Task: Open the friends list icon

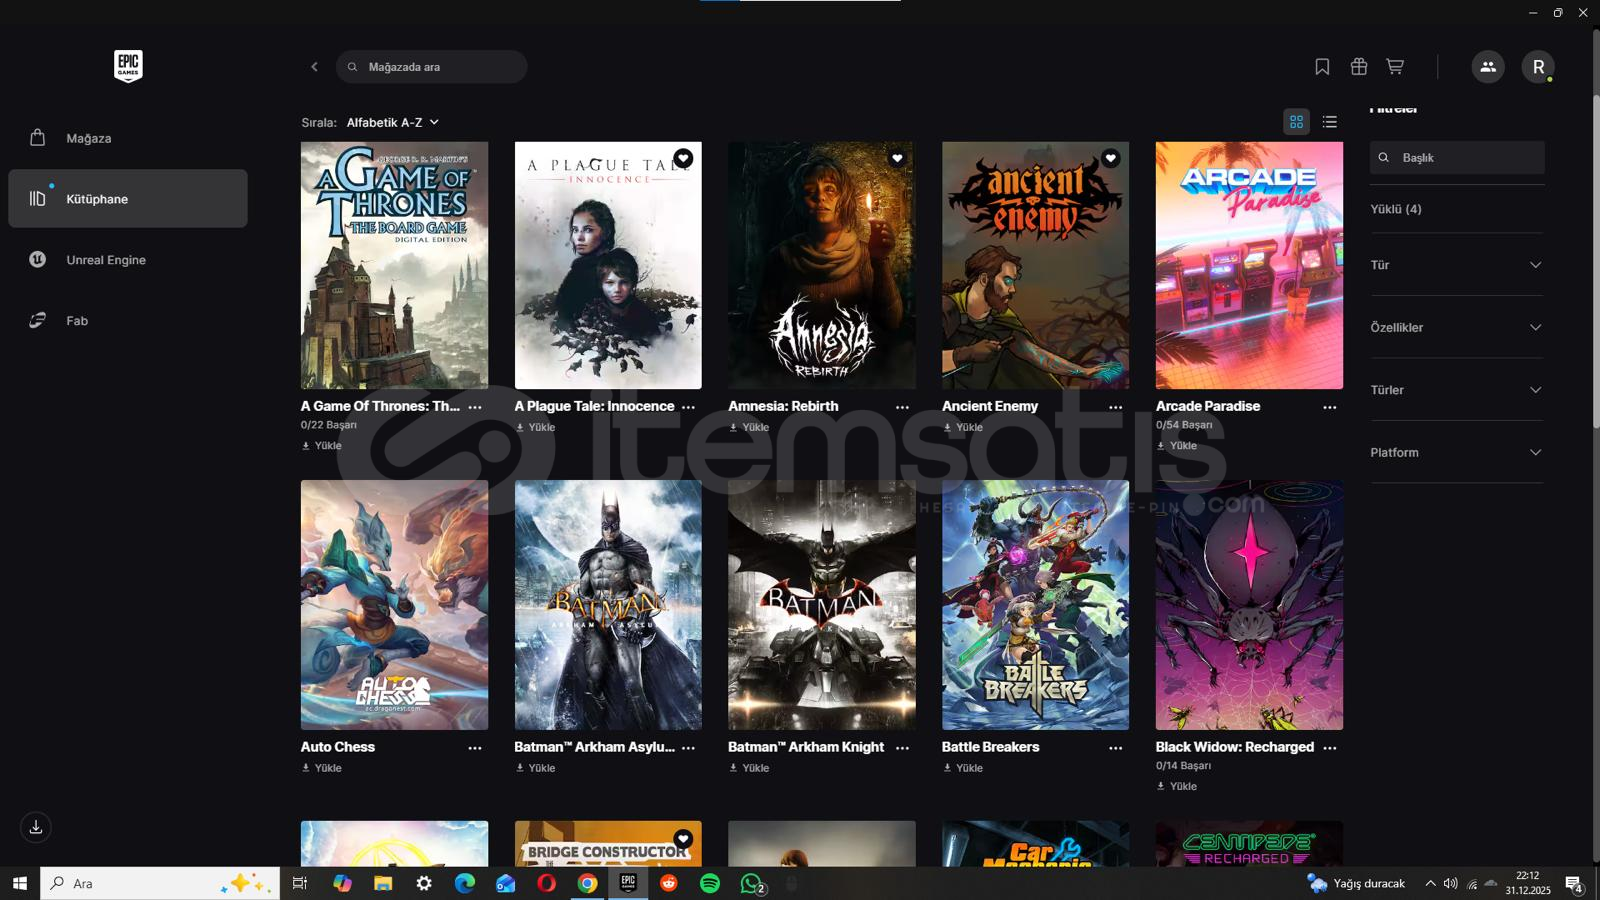Action: pos(1488,67)
